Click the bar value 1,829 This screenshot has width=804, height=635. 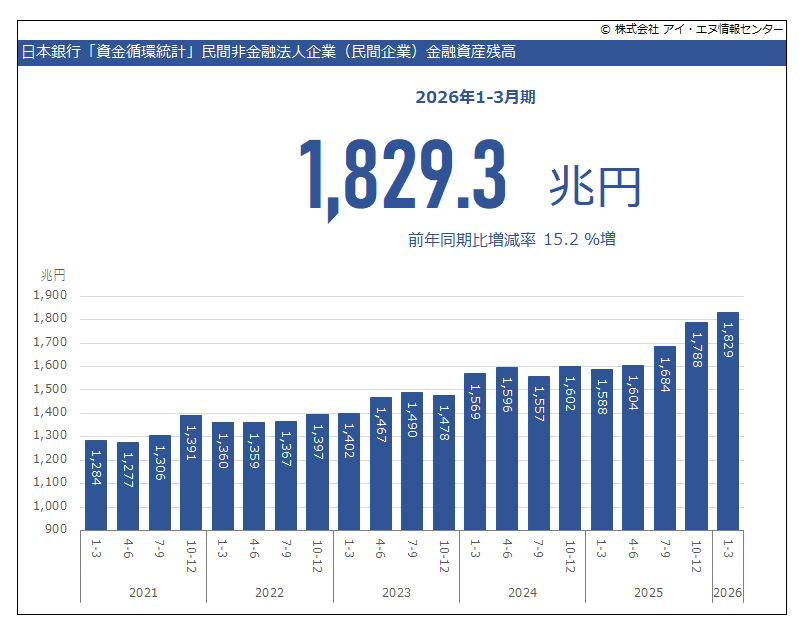[728, 340]
